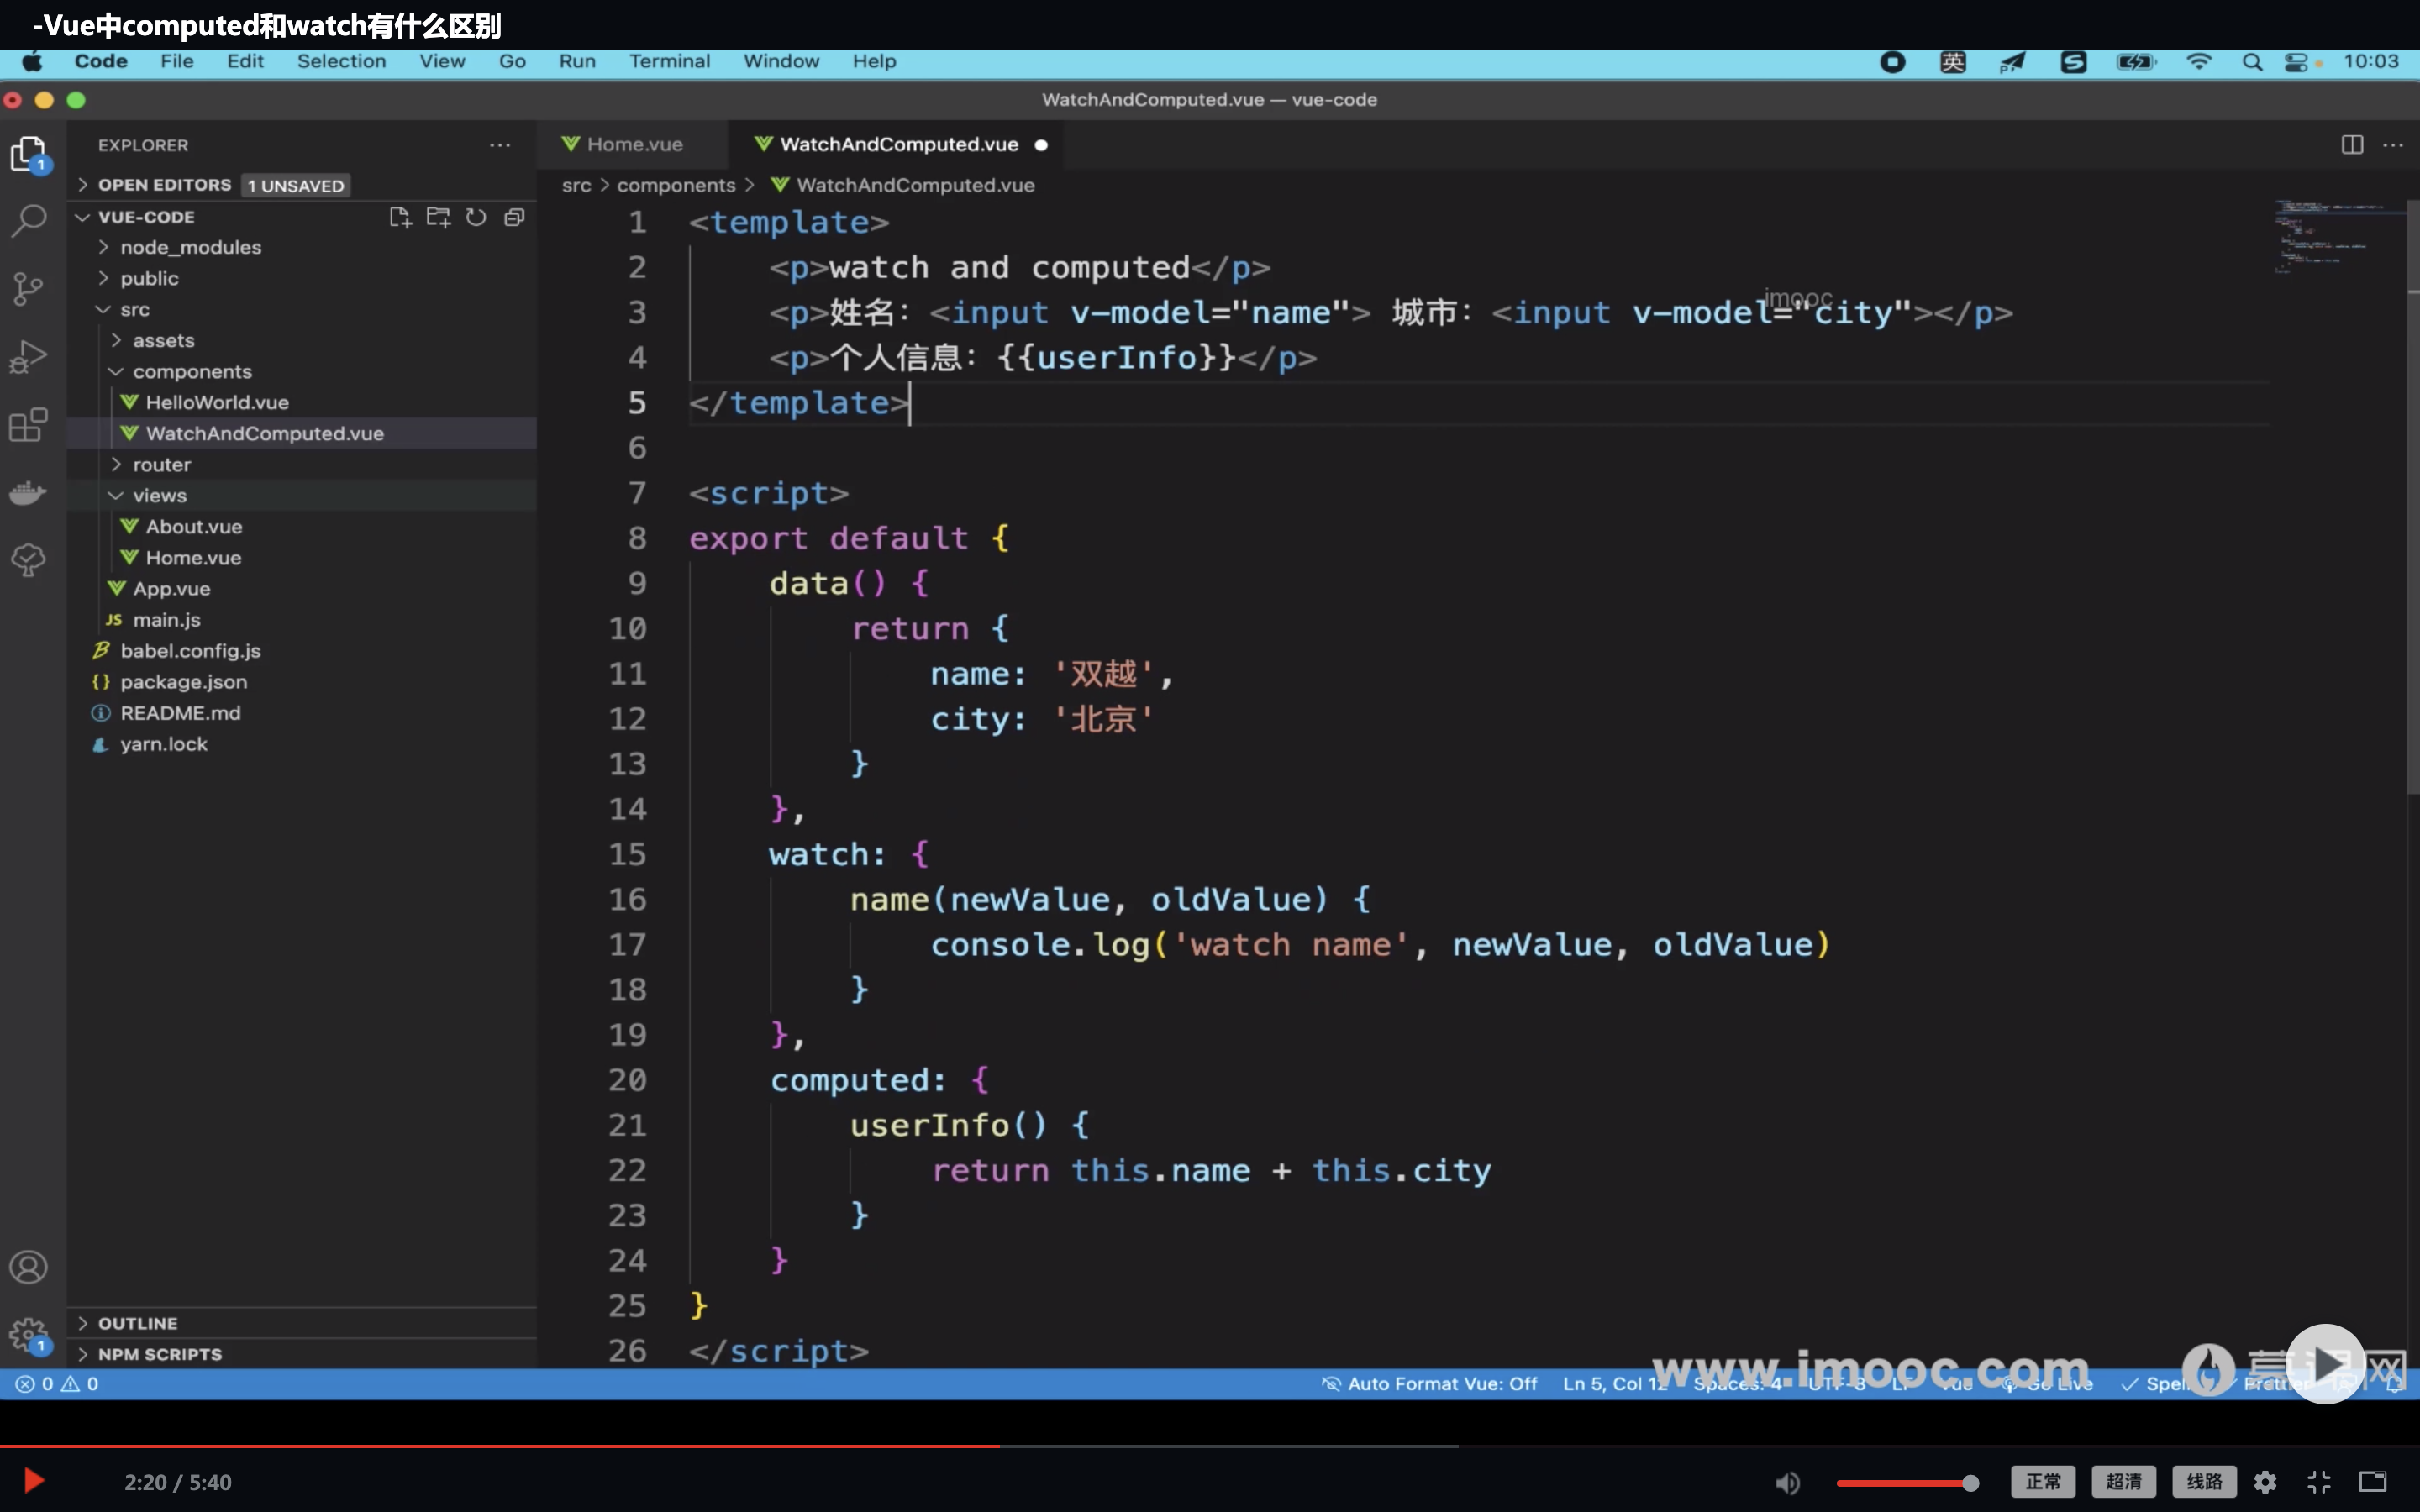Open Run and Debug view
This screenshot has width=2420, height=1512.
pos(28,357)
